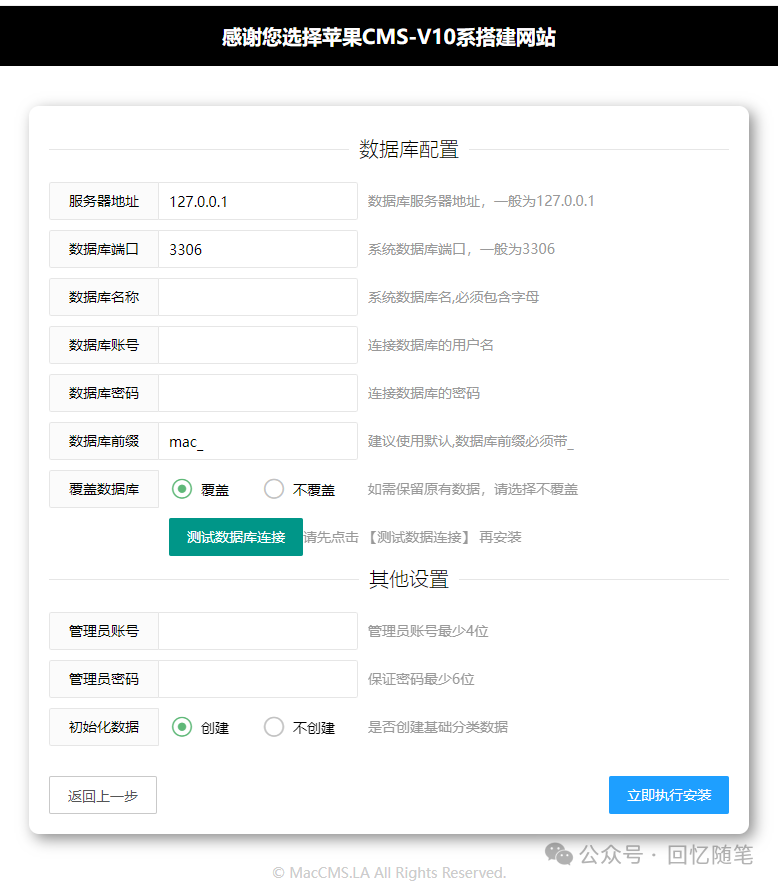Screen dimensions: 778x885
Task: Click the hint 请先点击【测试数据连接】再安装
Action: 412,537
